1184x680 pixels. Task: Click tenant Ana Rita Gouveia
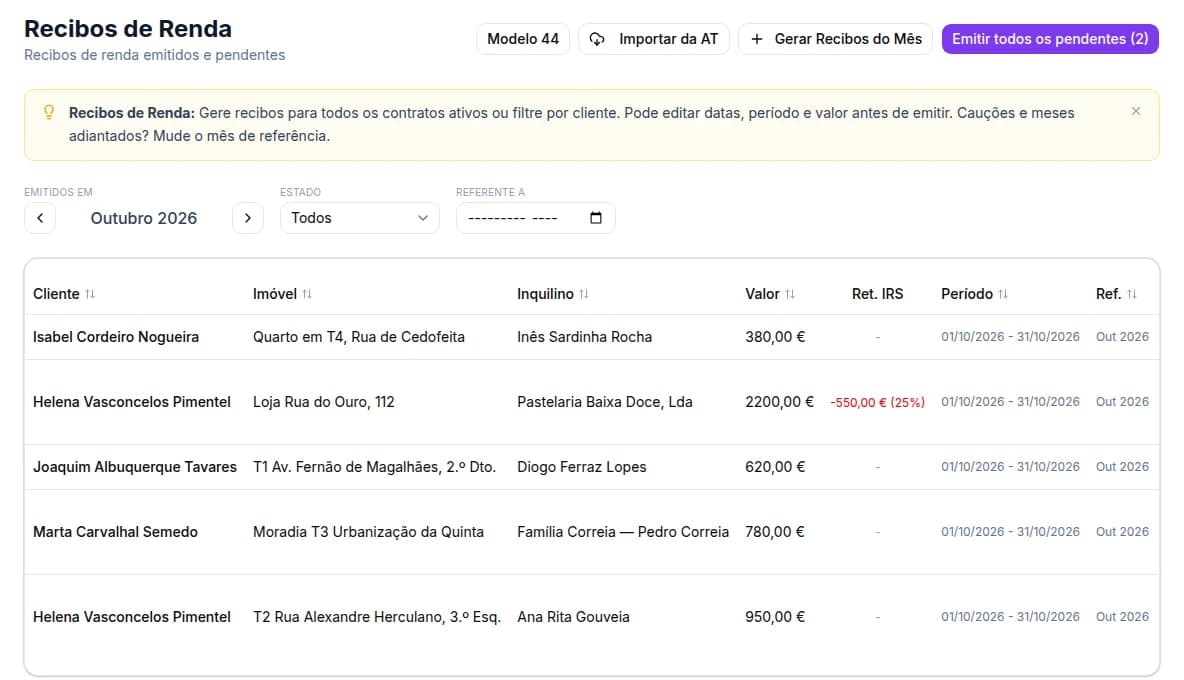(x=573, y=617)
